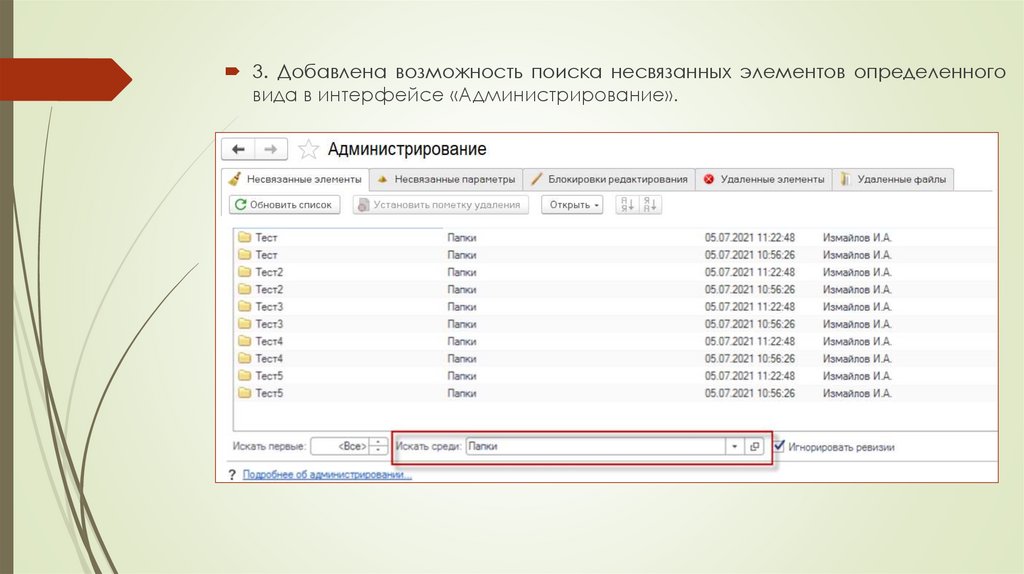Switch to the Несвязанные параметры tab
This screenshot has width=1024, height=574.
(446, 180)
